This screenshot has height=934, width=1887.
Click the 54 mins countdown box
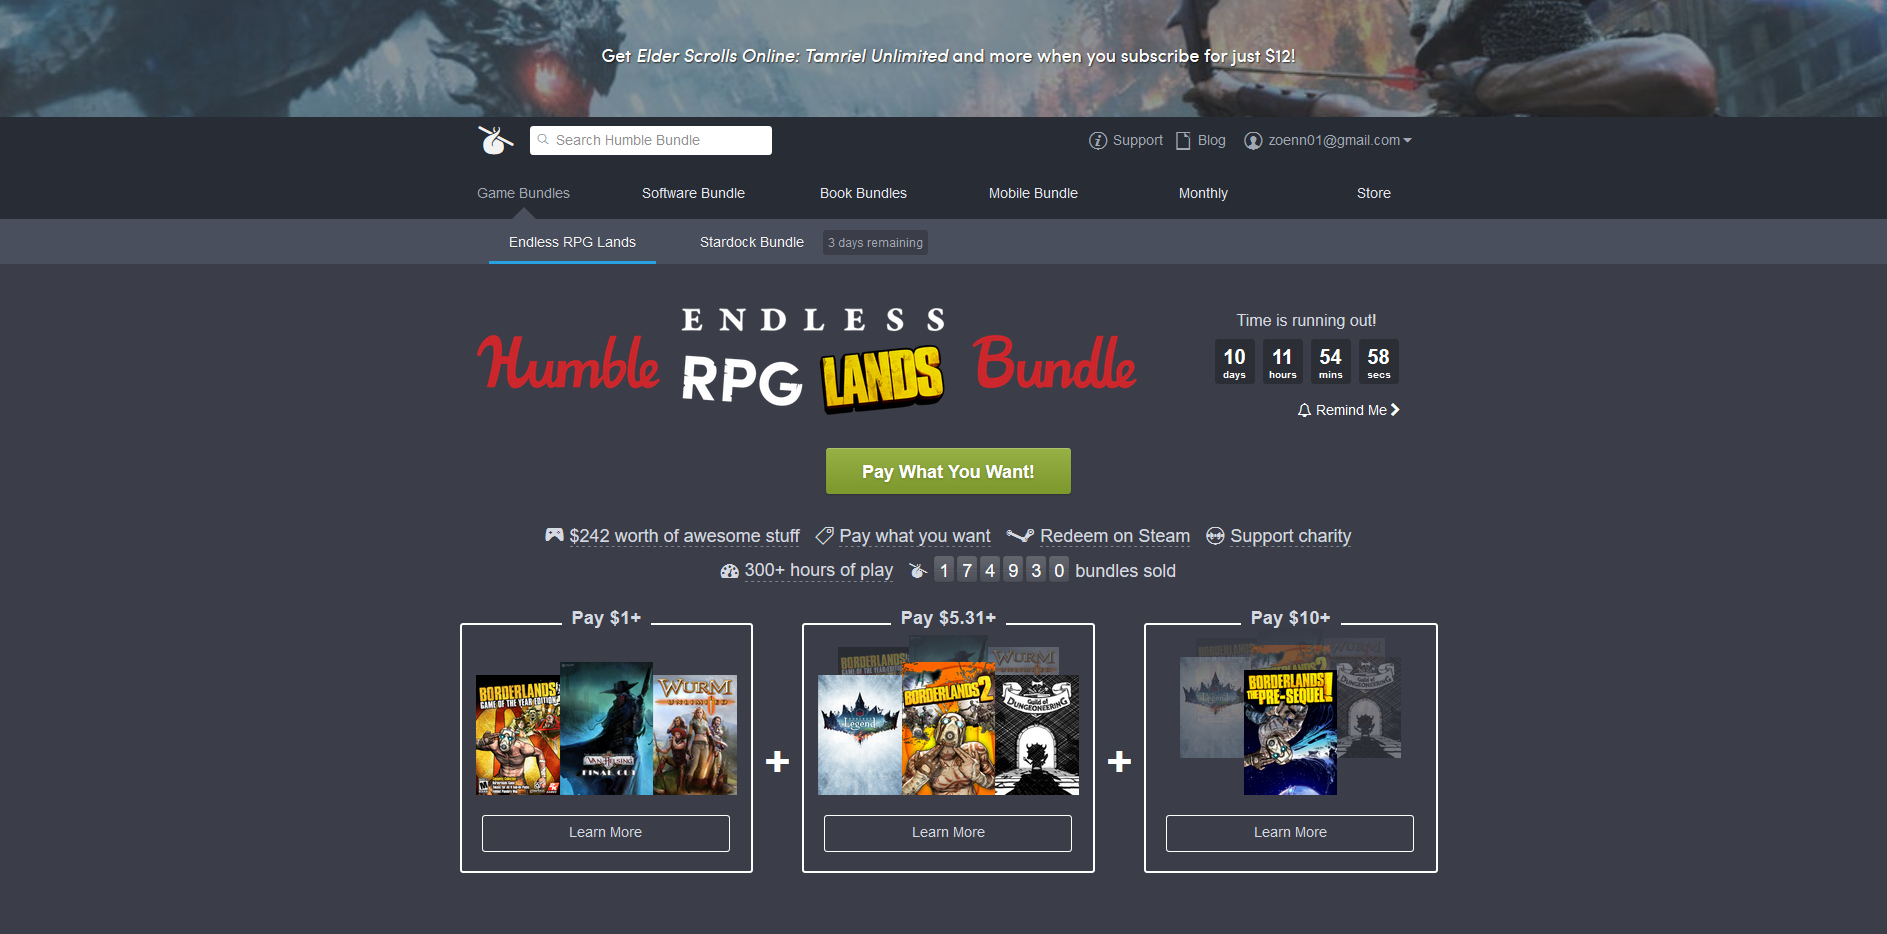point(1330,362)
